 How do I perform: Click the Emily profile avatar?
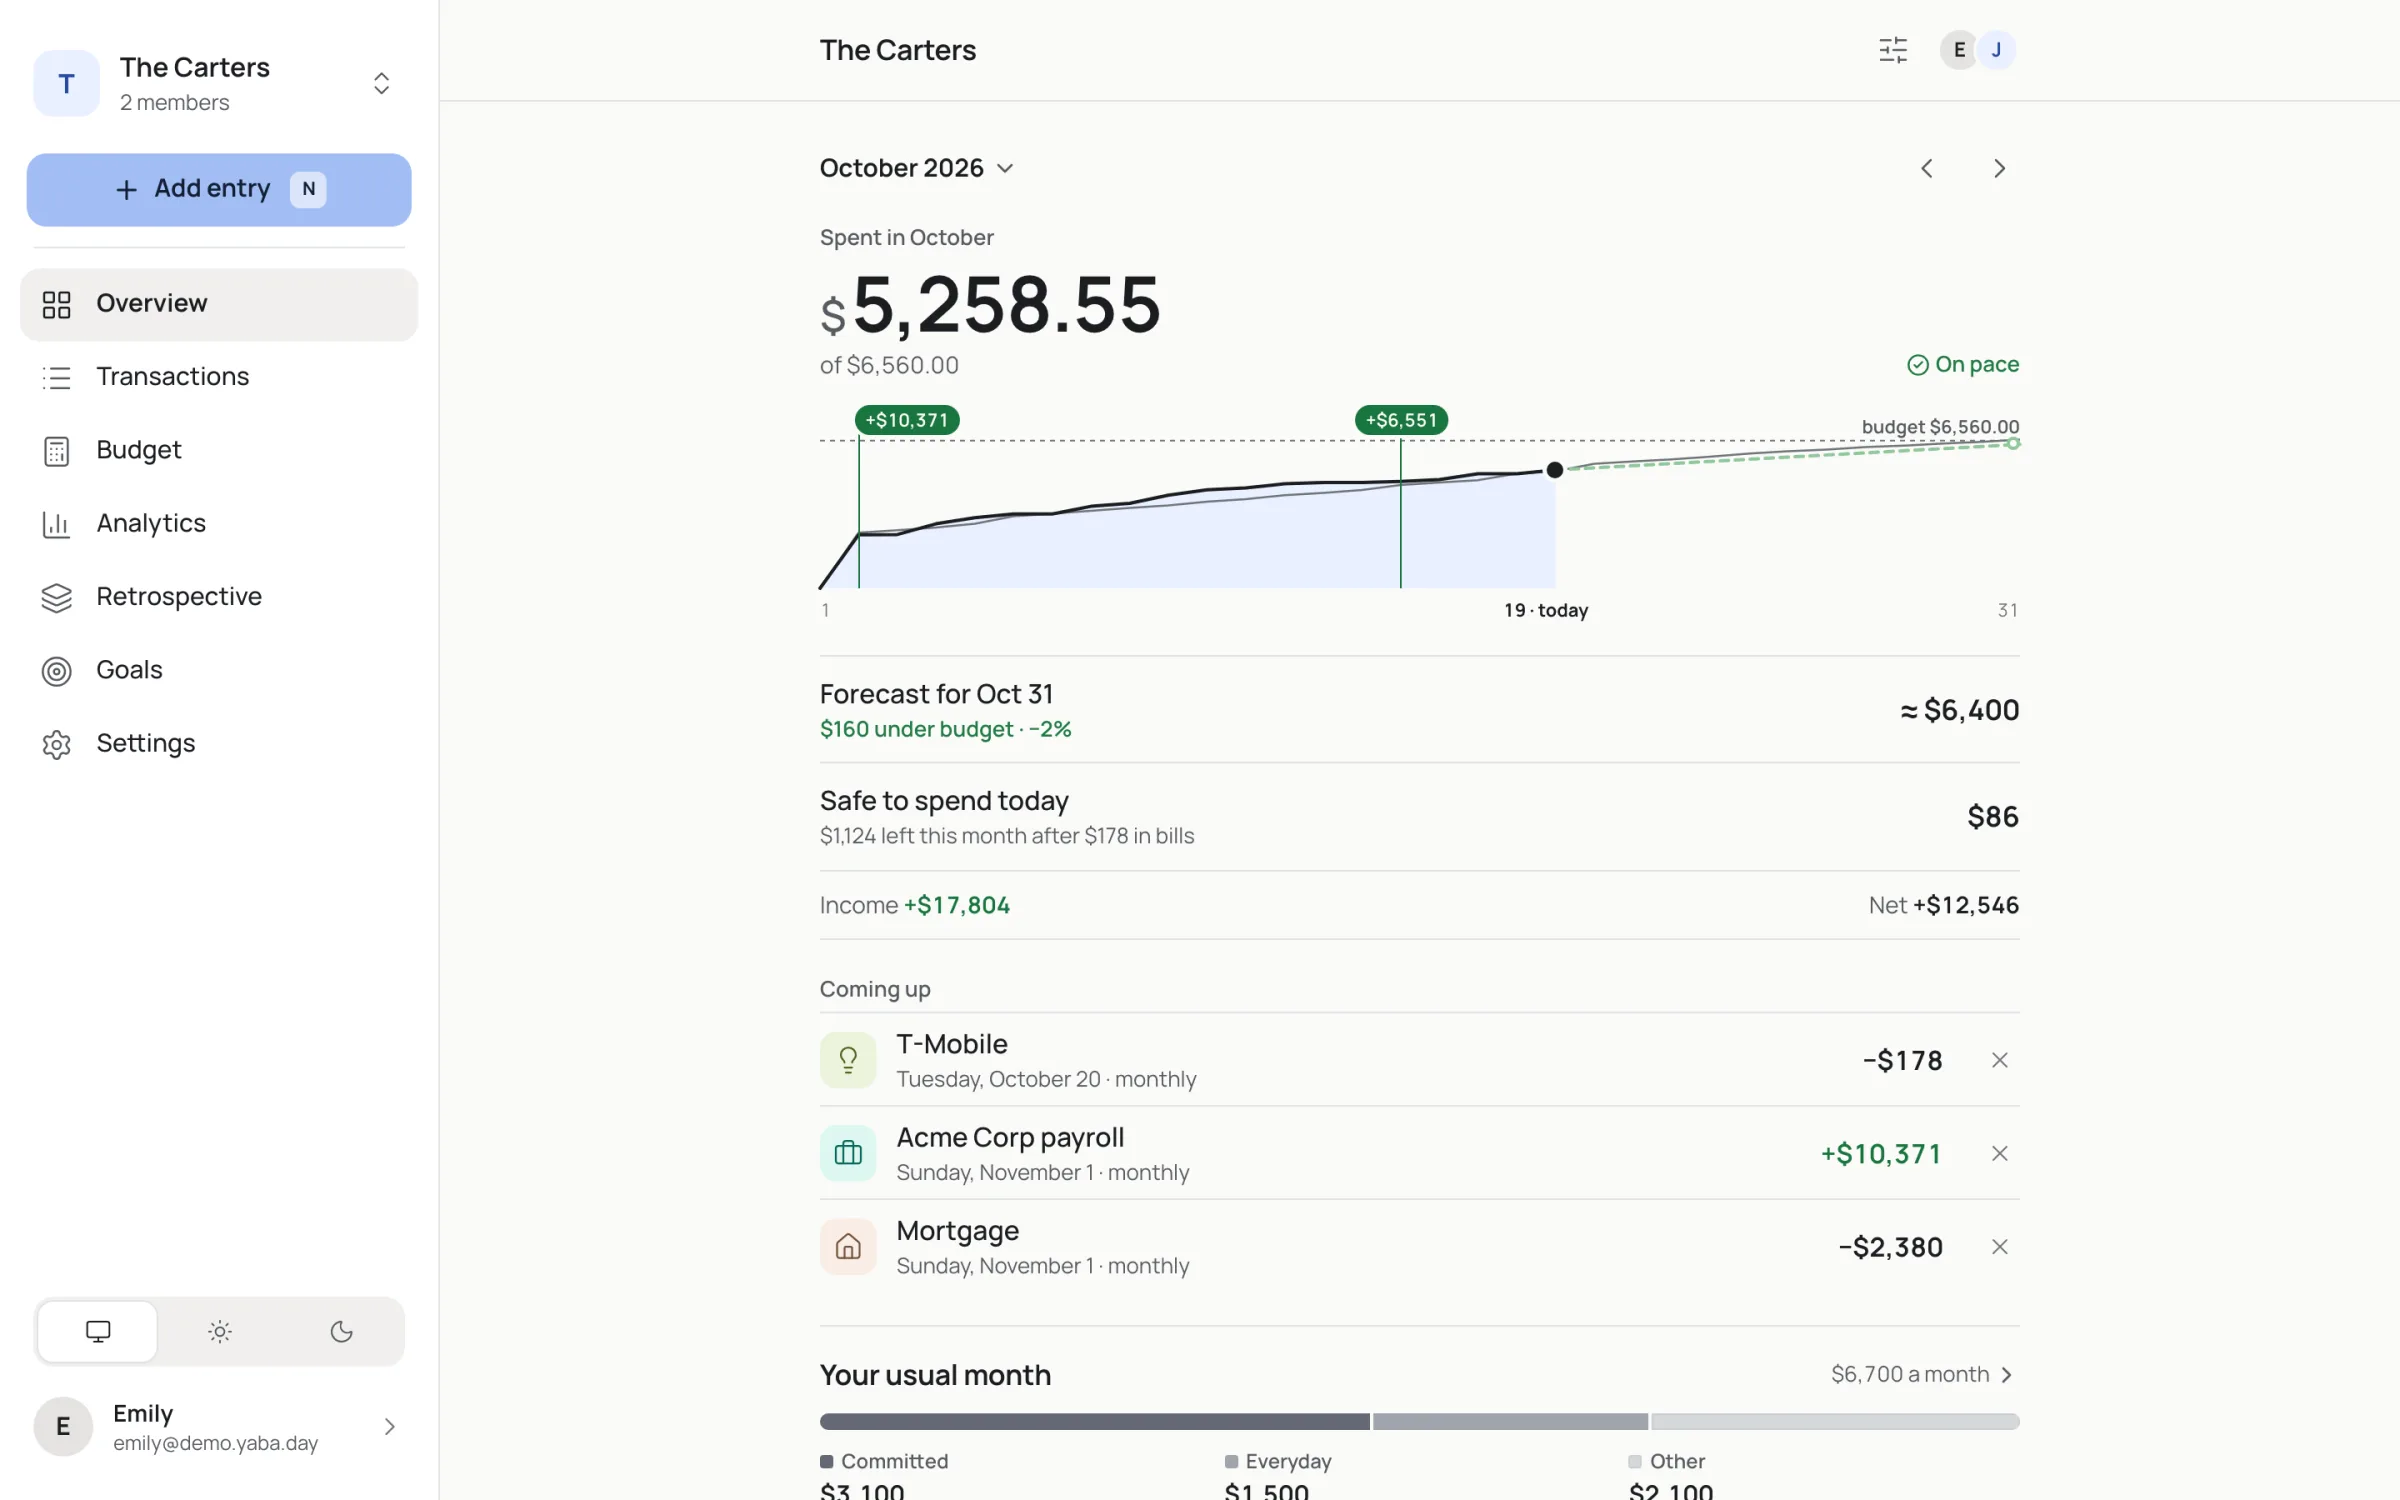point(63,1426)
